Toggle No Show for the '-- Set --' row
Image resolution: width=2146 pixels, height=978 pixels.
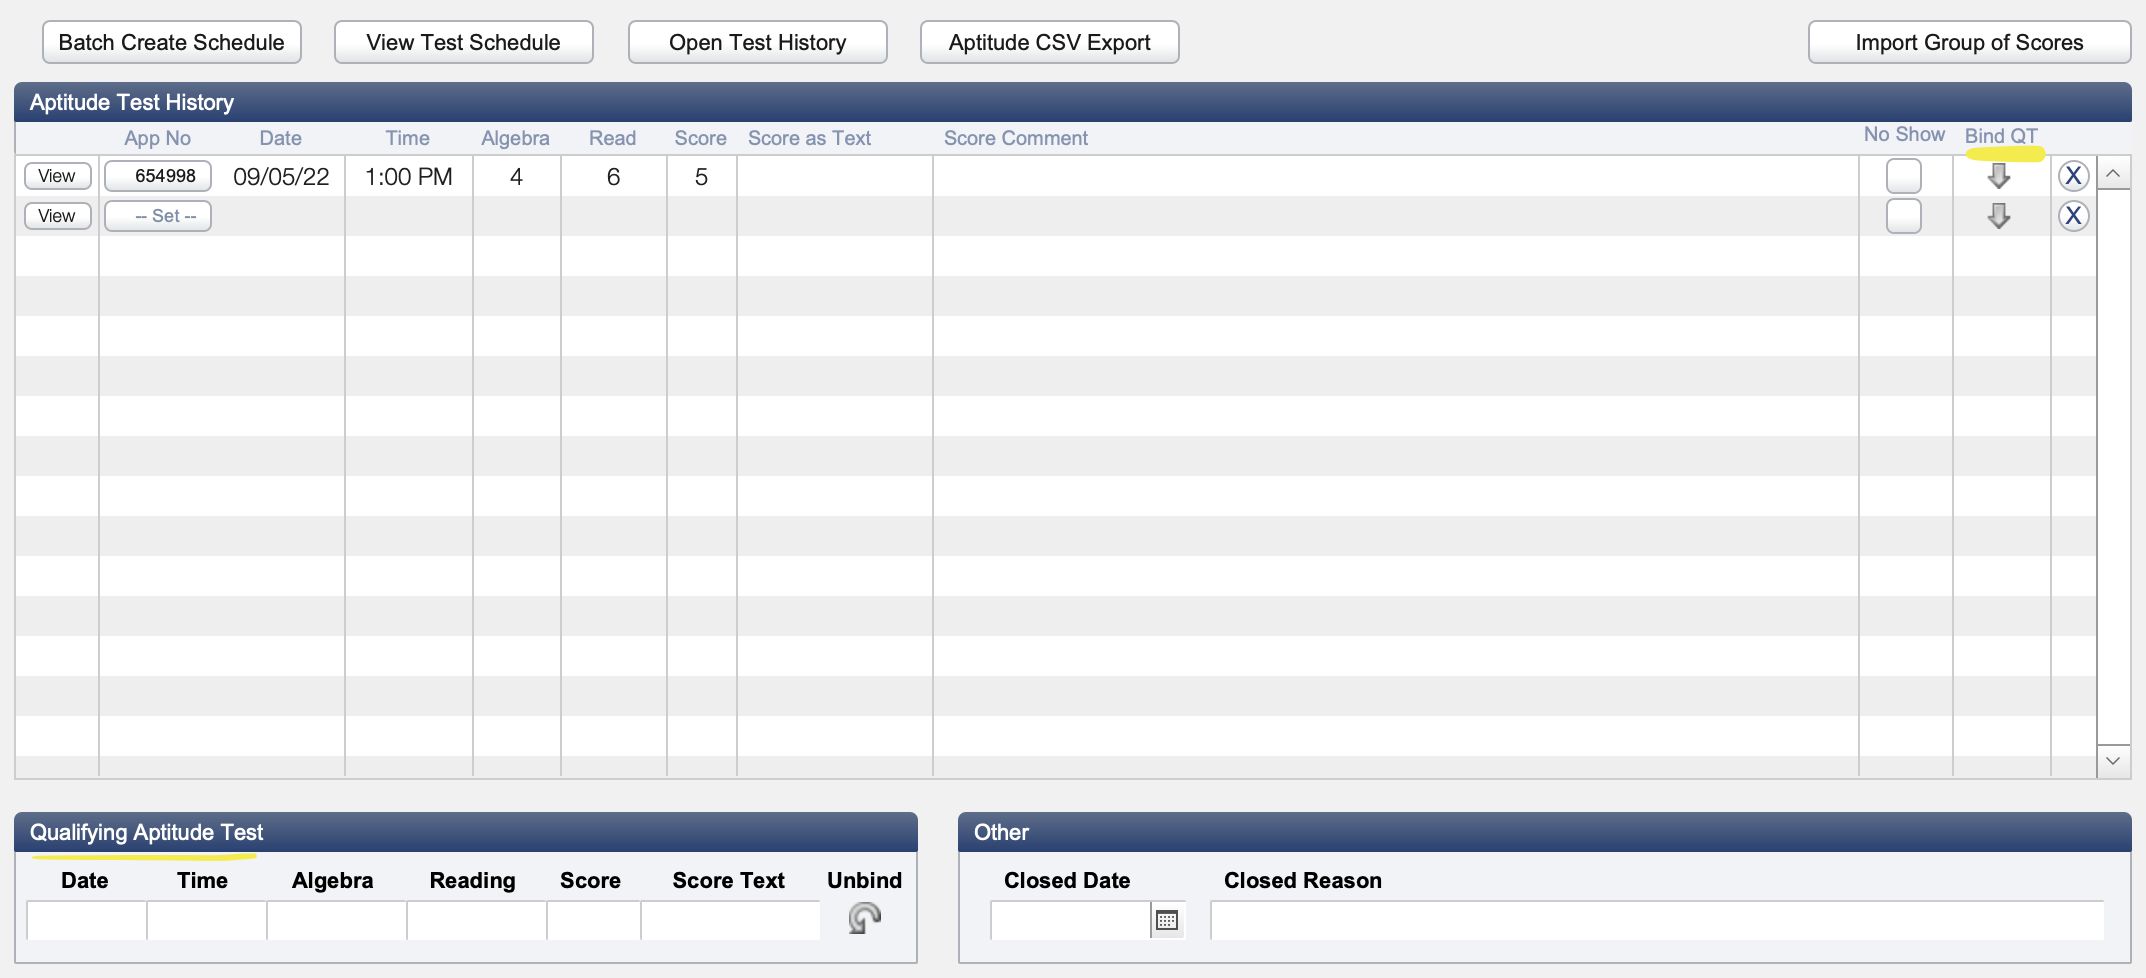pos(1903,216)
